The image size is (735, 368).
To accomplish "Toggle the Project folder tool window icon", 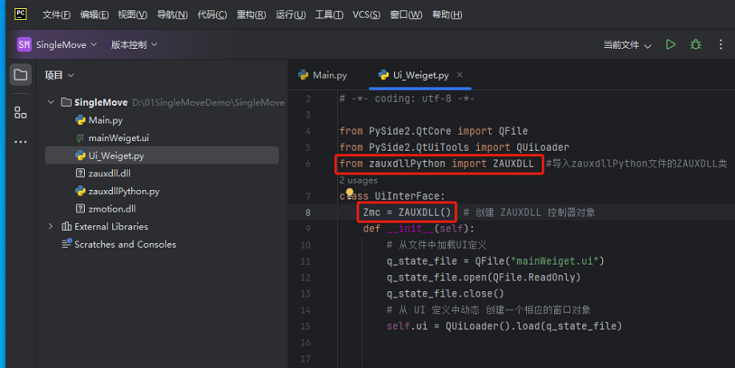I will [x=21, y=75].
